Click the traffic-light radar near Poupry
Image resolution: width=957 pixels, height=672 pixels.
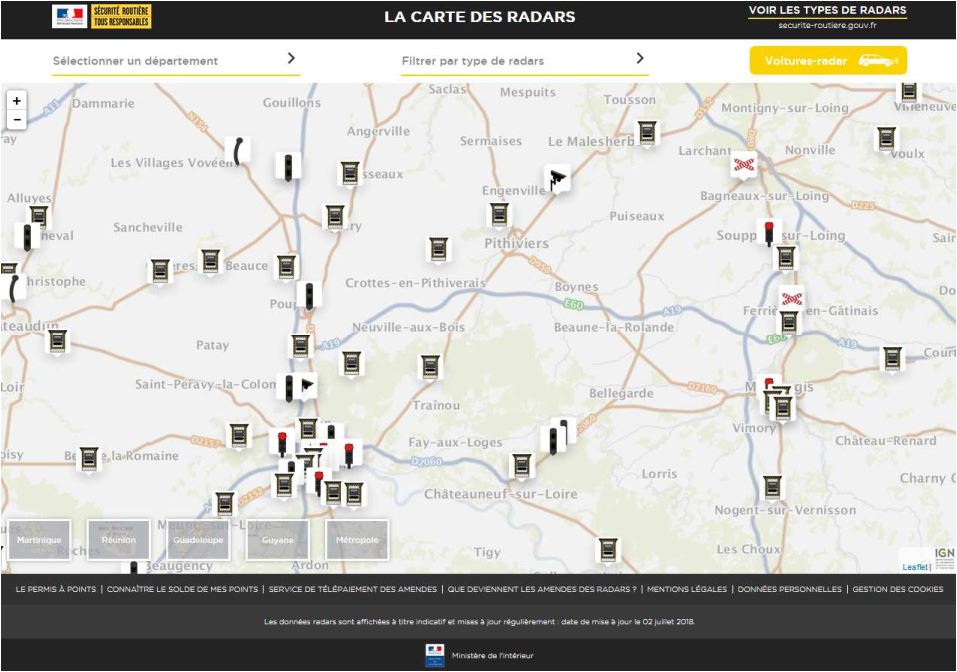pyautogui.click(x=309, y=295)
